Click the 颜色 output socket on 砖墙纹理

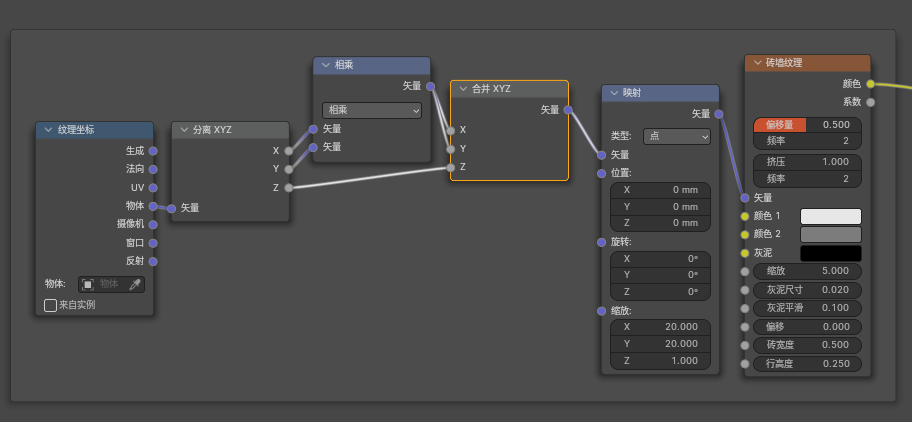870,84
